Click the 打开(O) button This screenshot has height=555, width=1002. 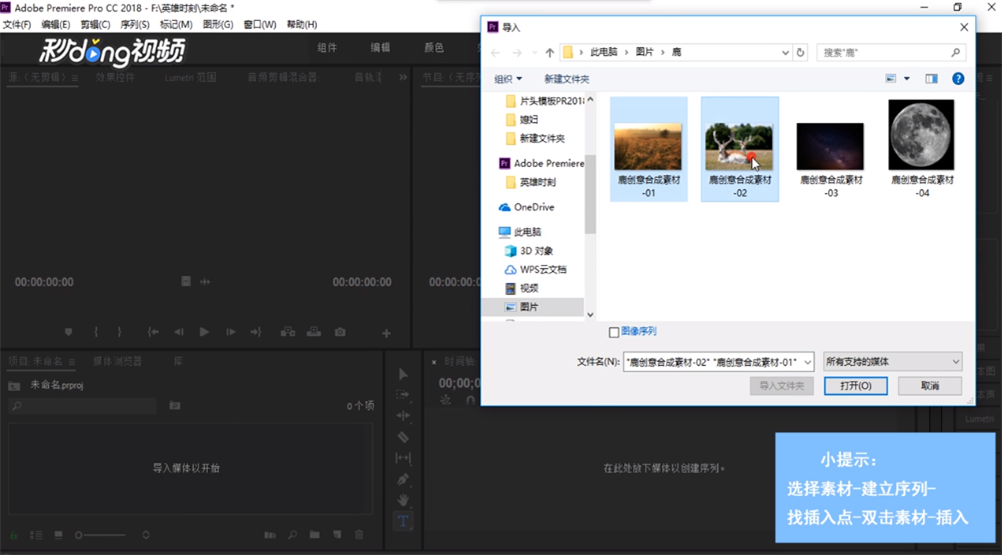[x=855, y=386]
